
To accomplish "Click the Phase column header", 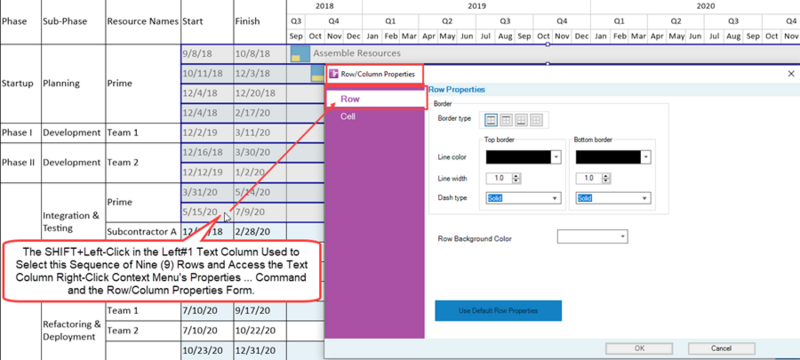I will click(x=20, y=22).
